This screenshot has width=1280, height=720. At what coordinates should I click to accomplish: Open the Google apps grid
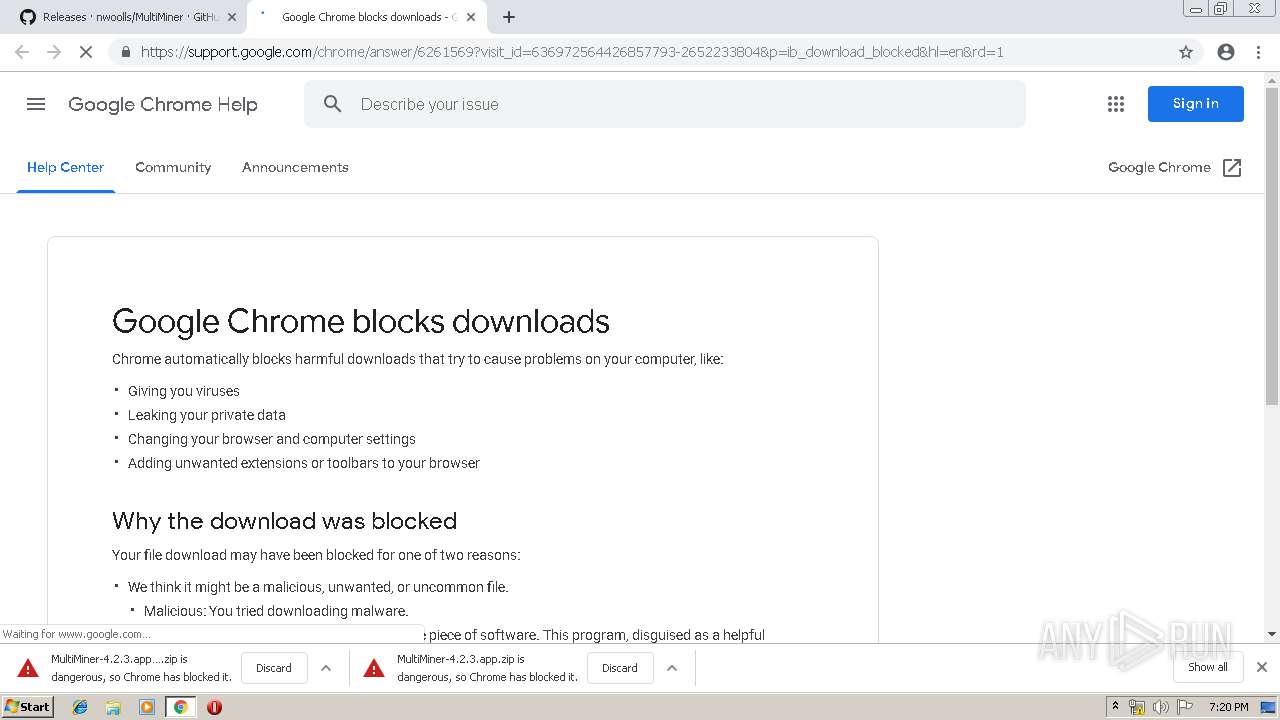pyautogui.click(x=1116, y=104)
